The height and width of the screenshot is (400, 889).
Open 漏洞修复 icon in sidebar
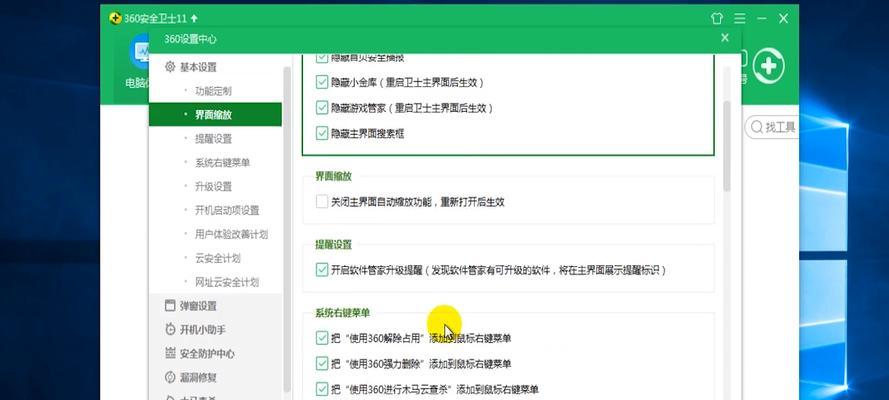[170, 377]
